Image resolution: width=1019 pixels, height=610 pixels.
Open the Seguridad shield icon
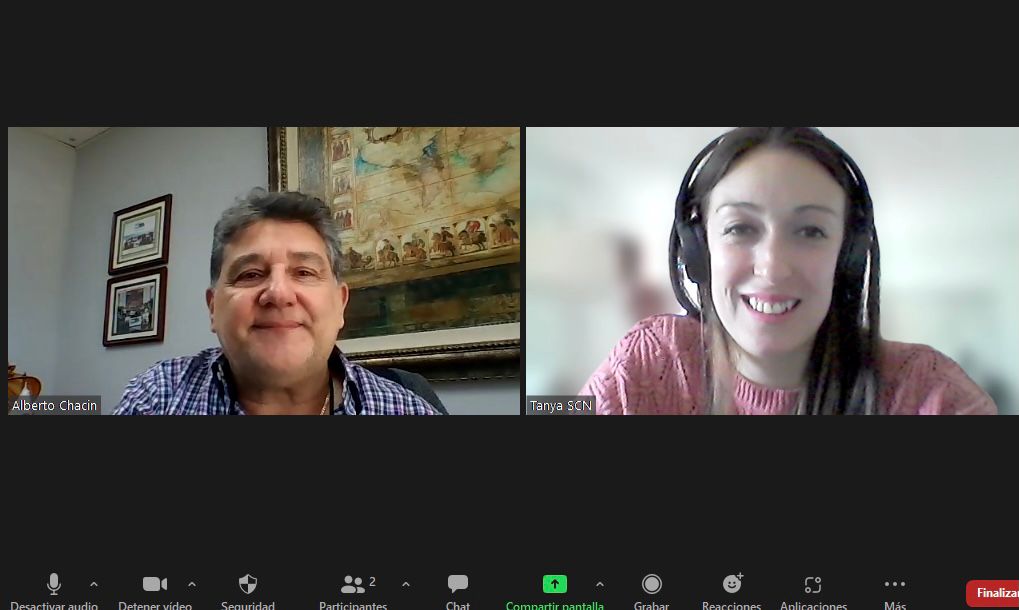point(248,585)
